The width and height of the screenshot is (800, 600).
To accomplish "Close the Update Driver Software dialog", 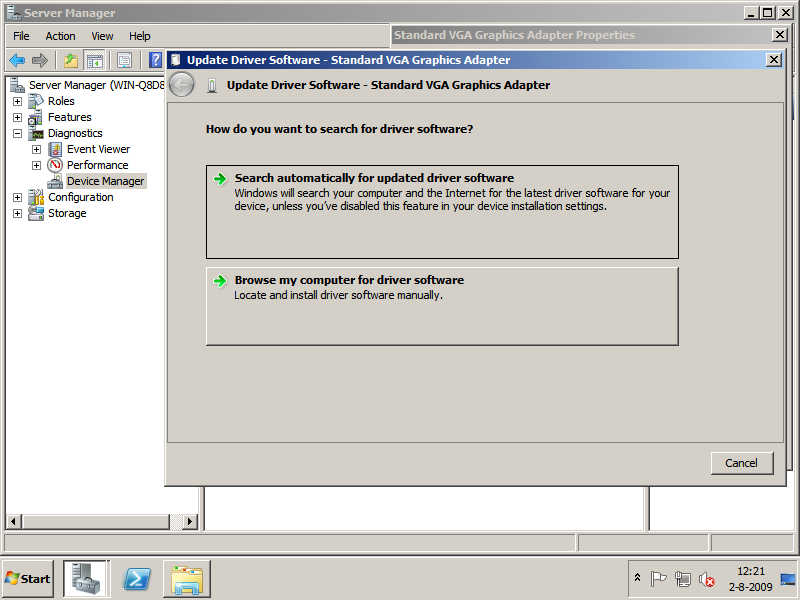I will pyautogui.click(x=774, y=60).
